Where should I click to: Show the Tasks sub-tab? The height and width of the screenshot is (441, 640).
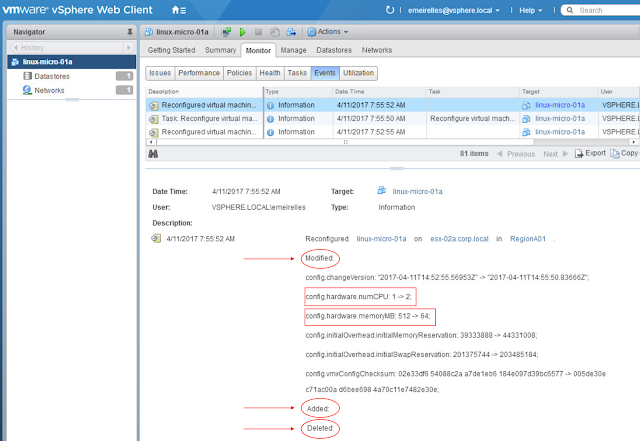297,73
